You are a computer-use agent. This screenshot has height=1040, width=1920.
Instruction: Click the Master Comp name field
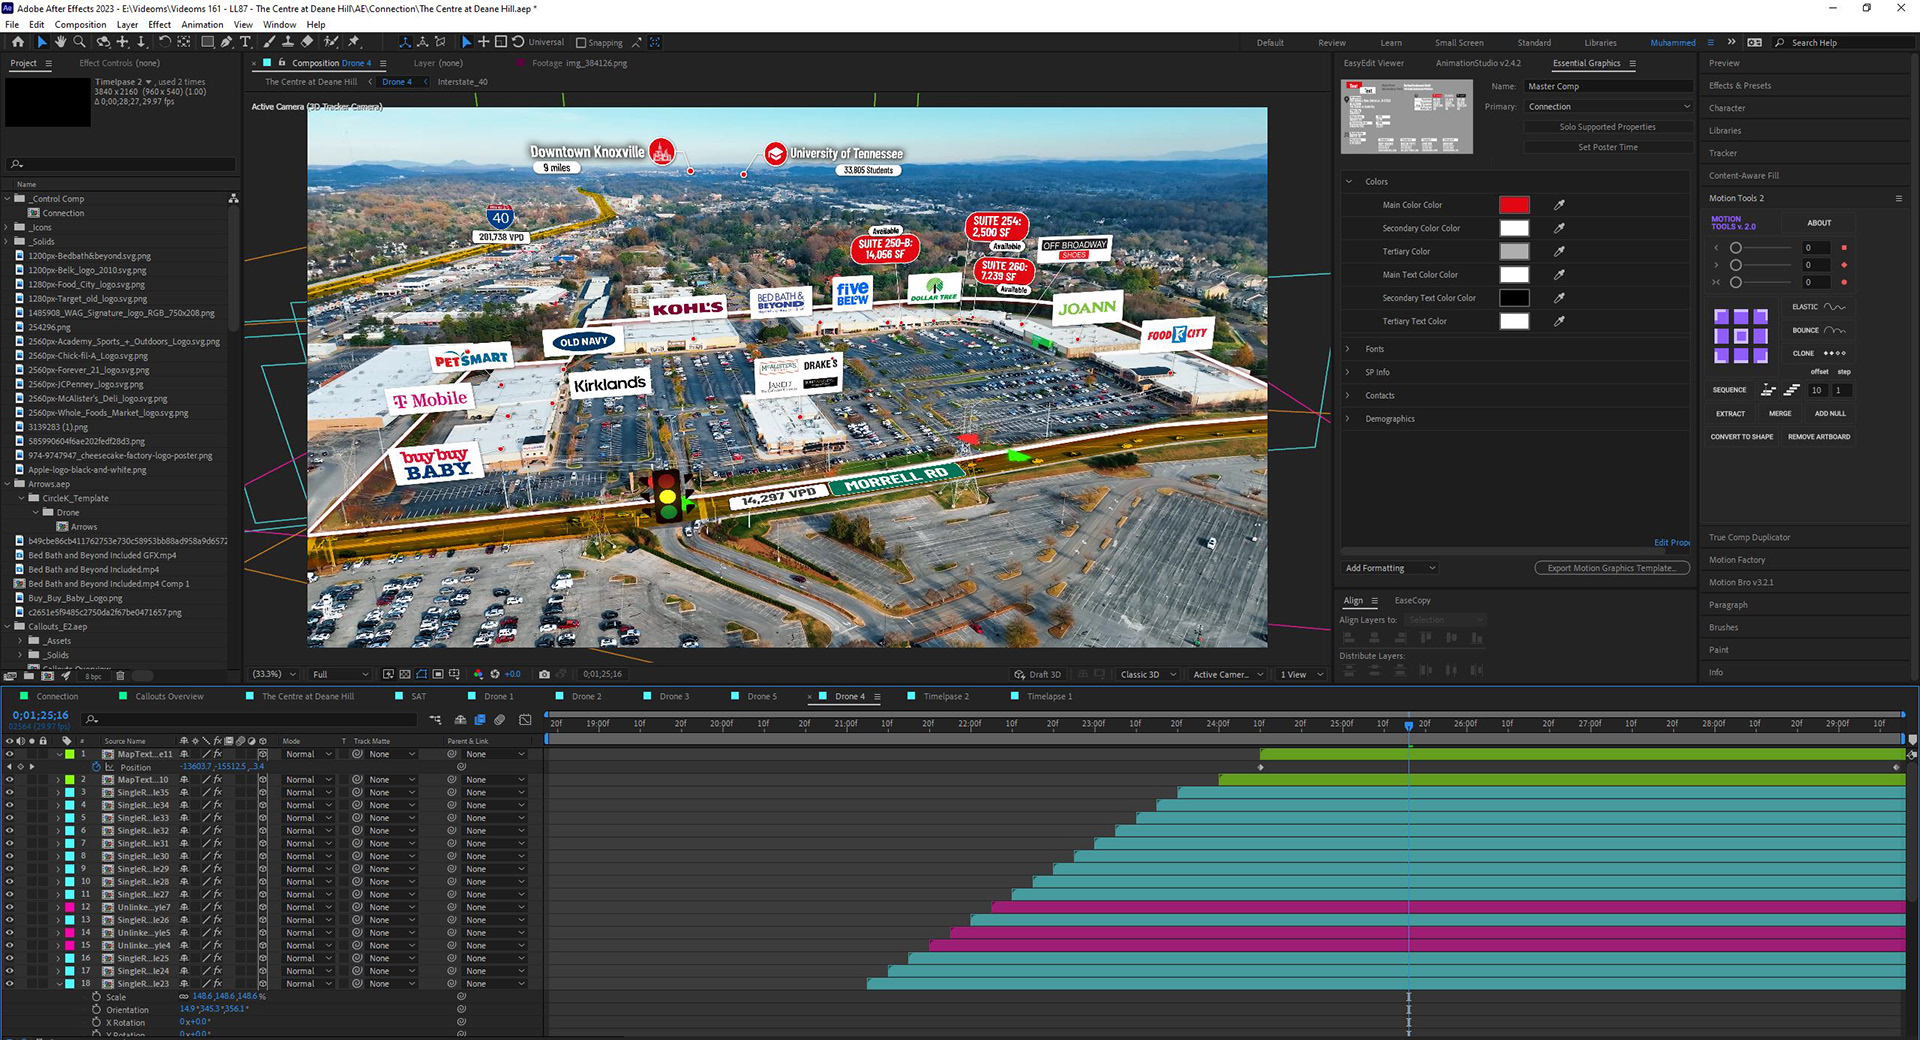1608,87
